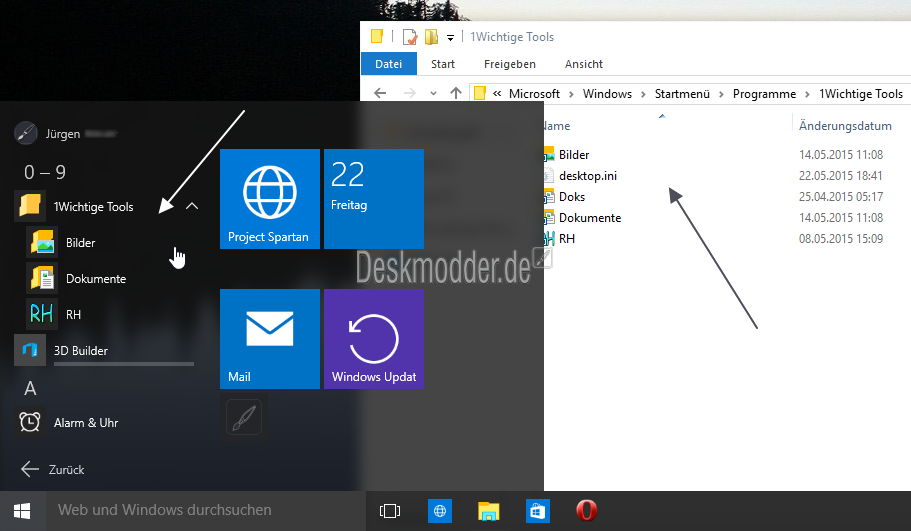Open recent locations dropdown in Explorer

(x=433, y=93)
